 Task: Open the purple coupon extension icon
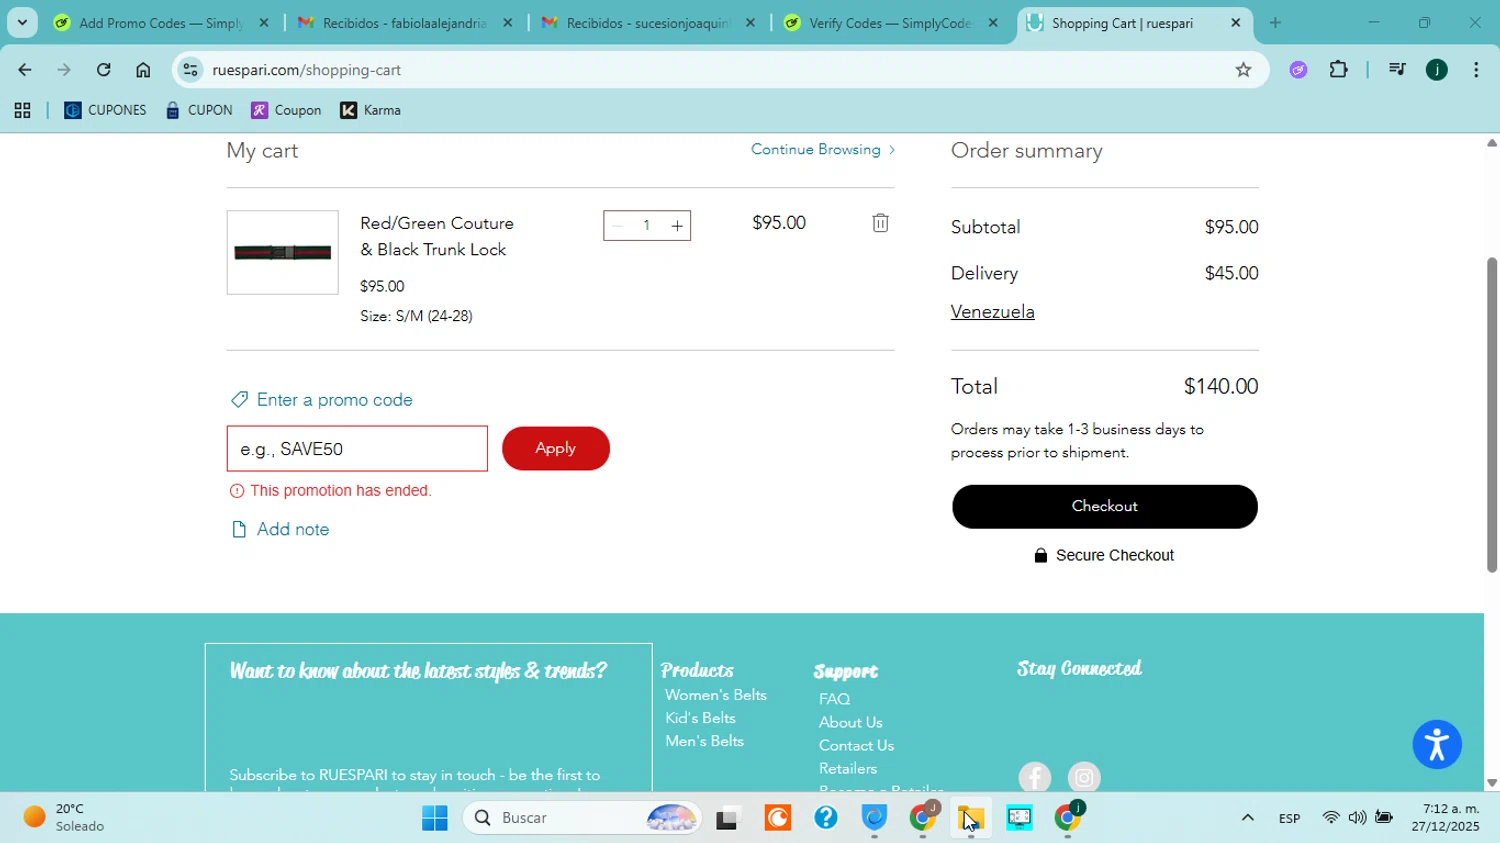coord(1298,70)
